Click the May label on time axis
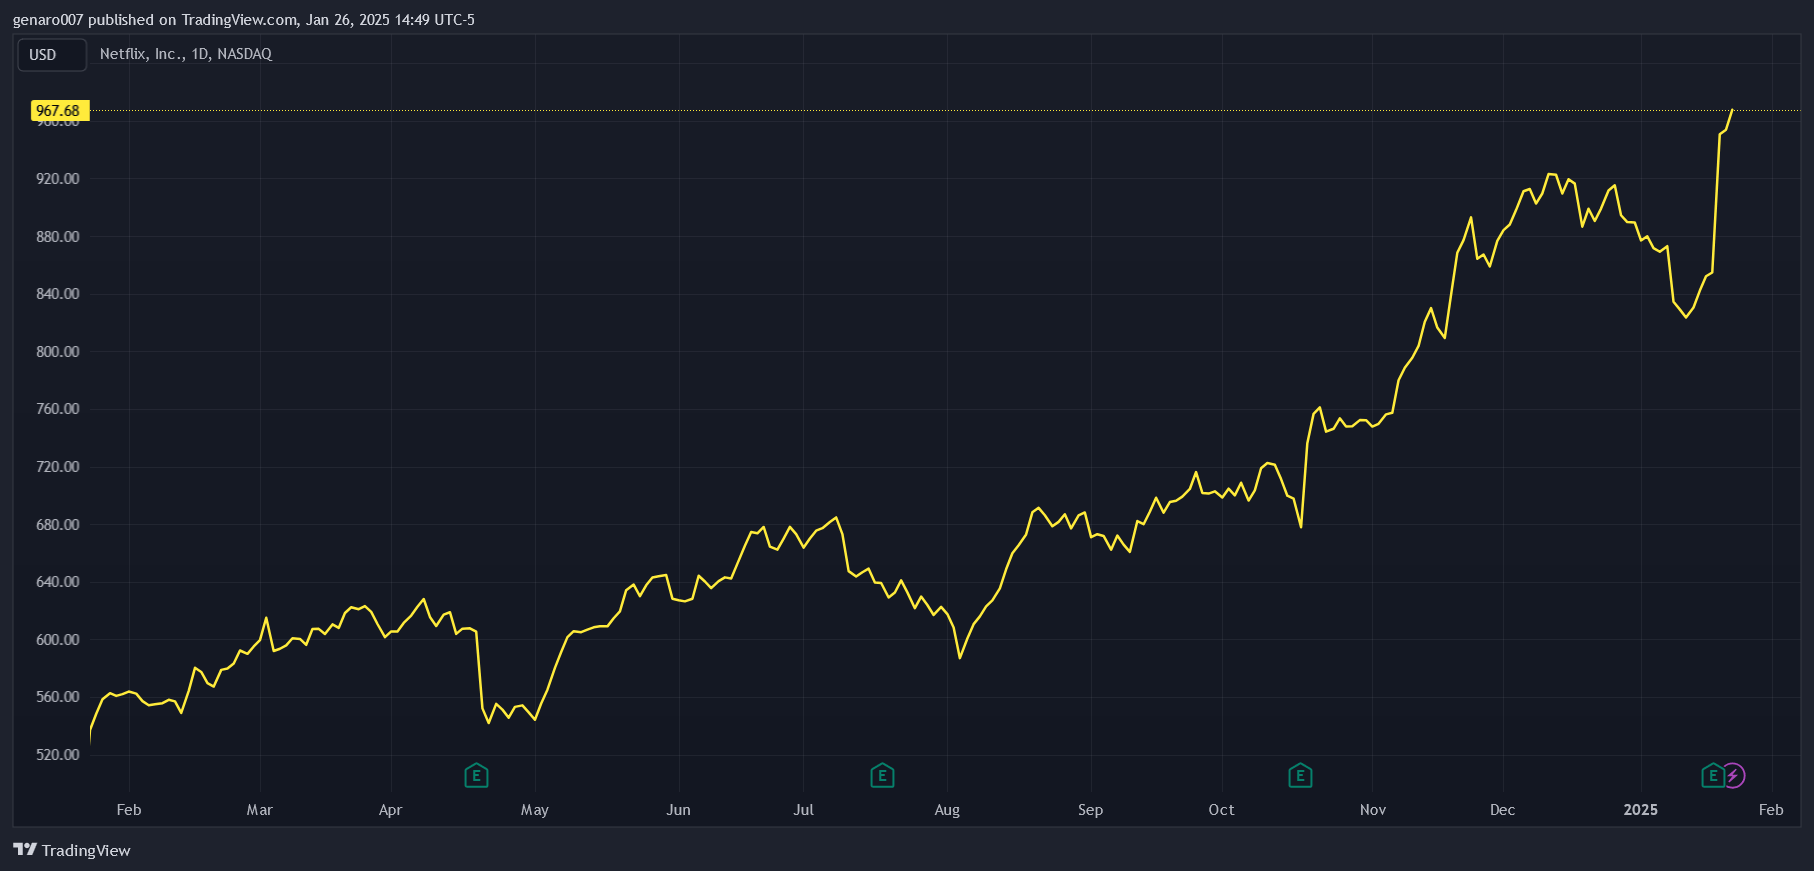Viewport: 1814px width, 871px height. coord(535,810)
